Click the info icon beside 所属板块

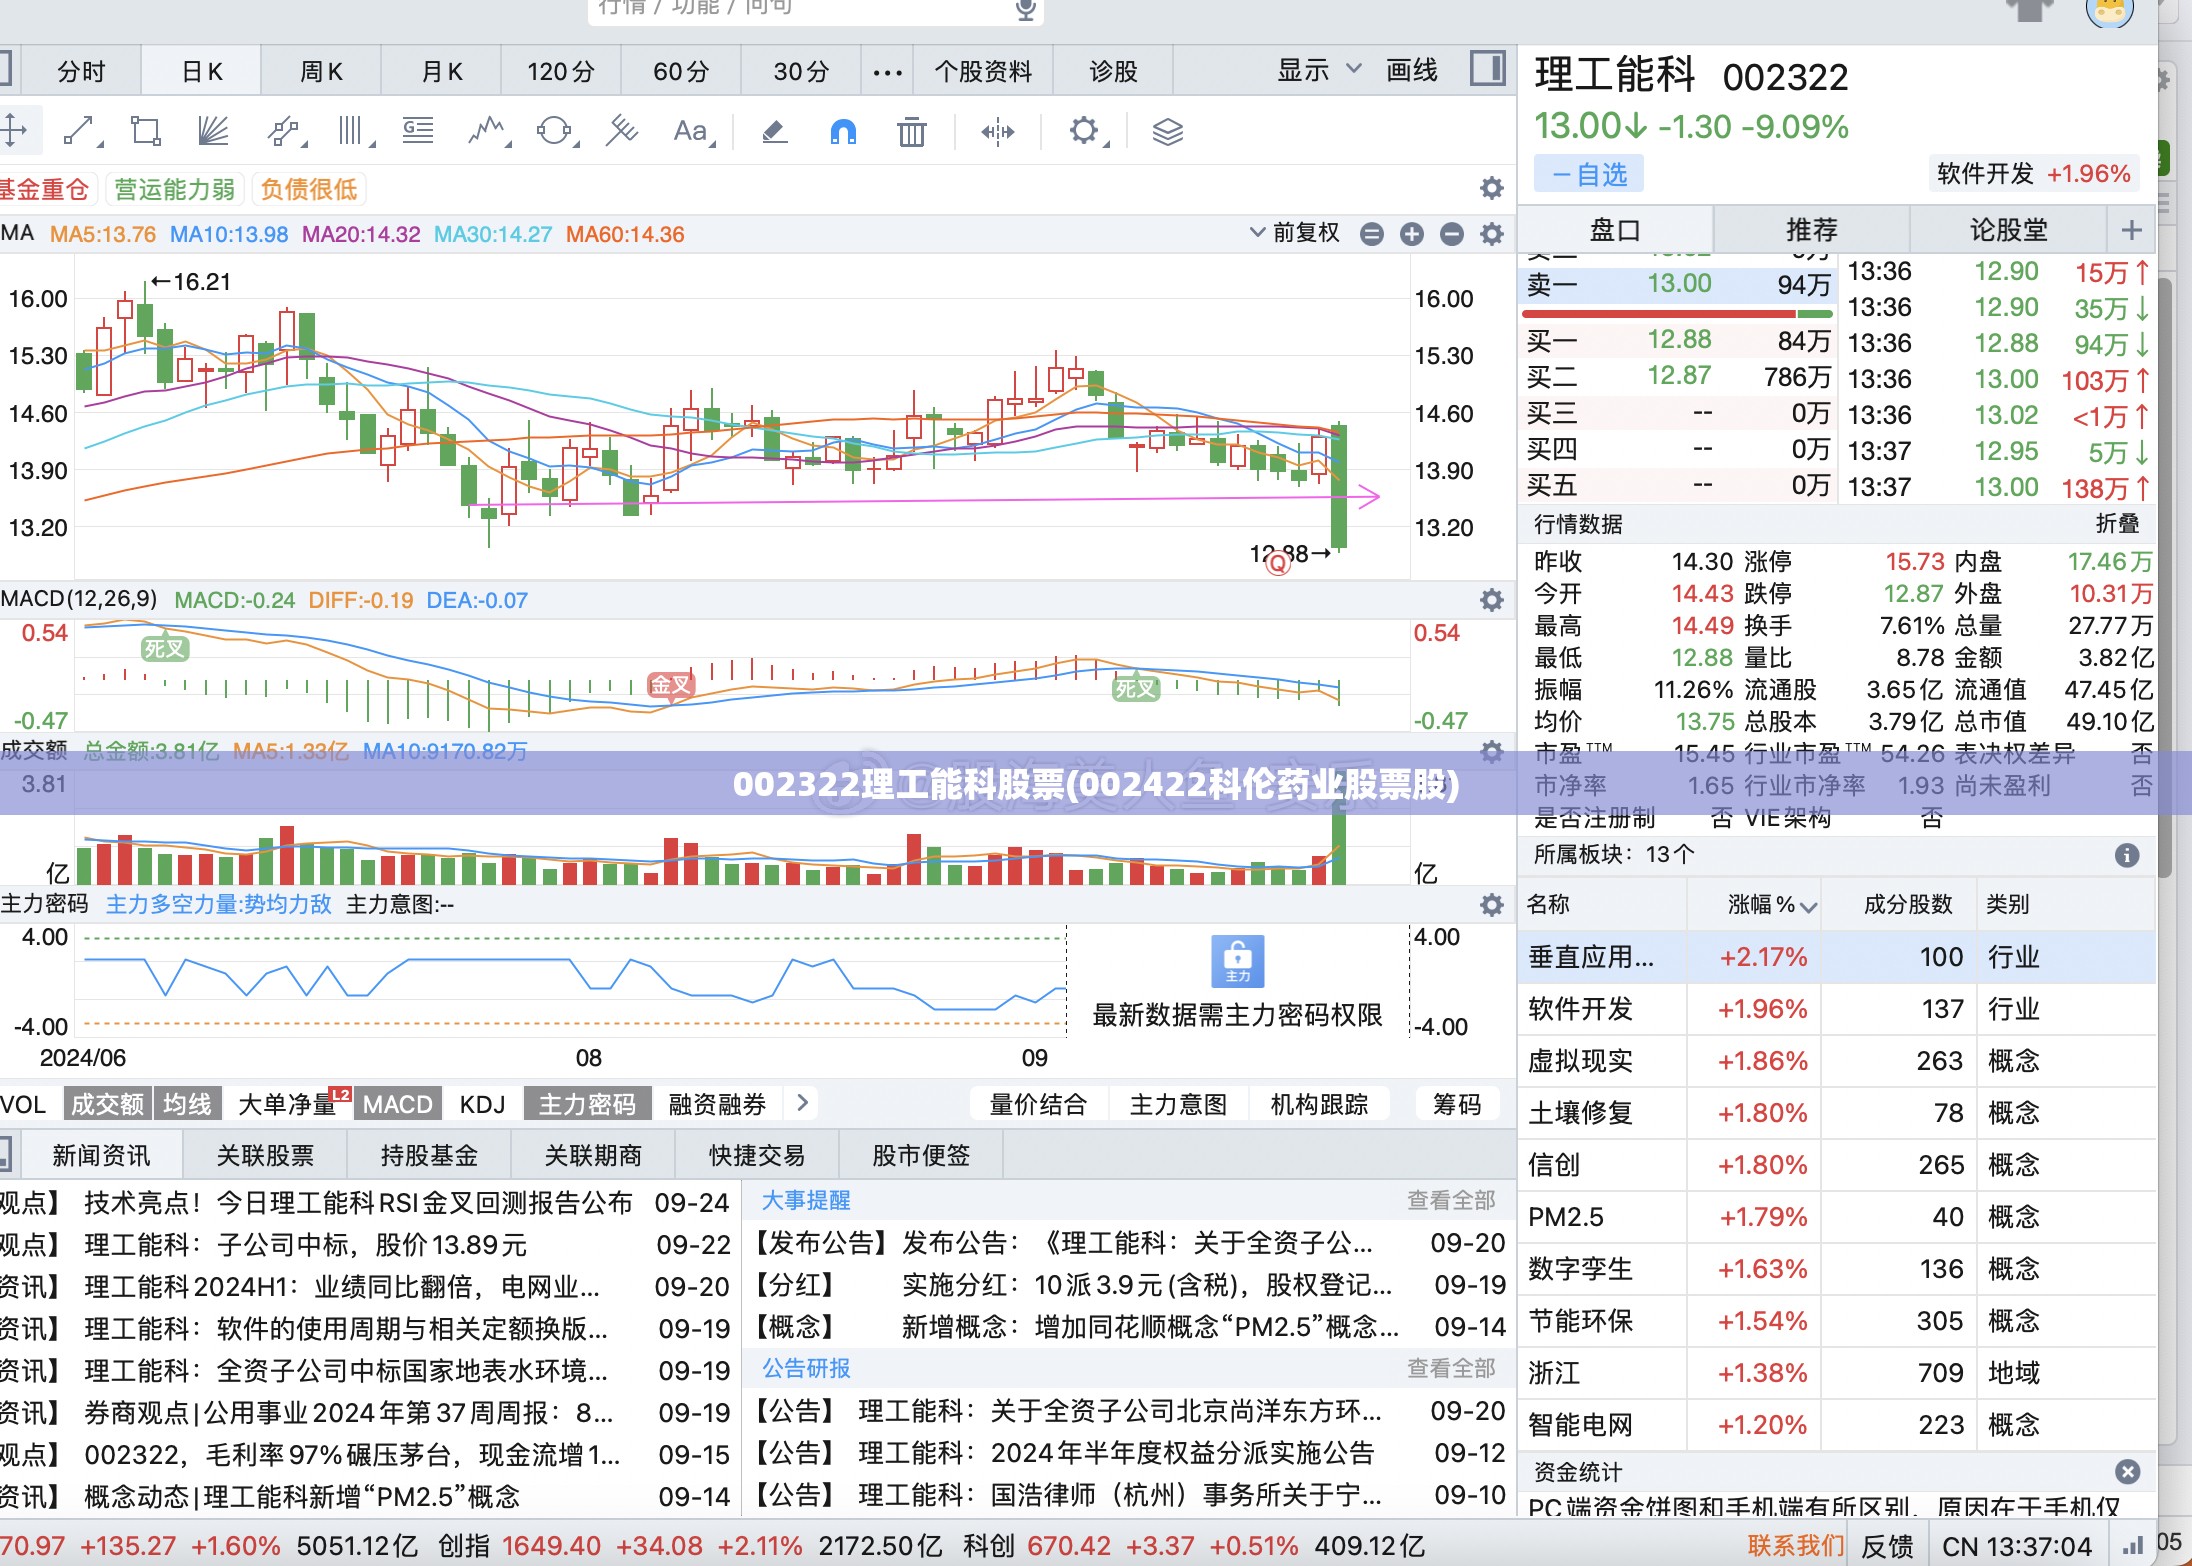point(2126,855)
